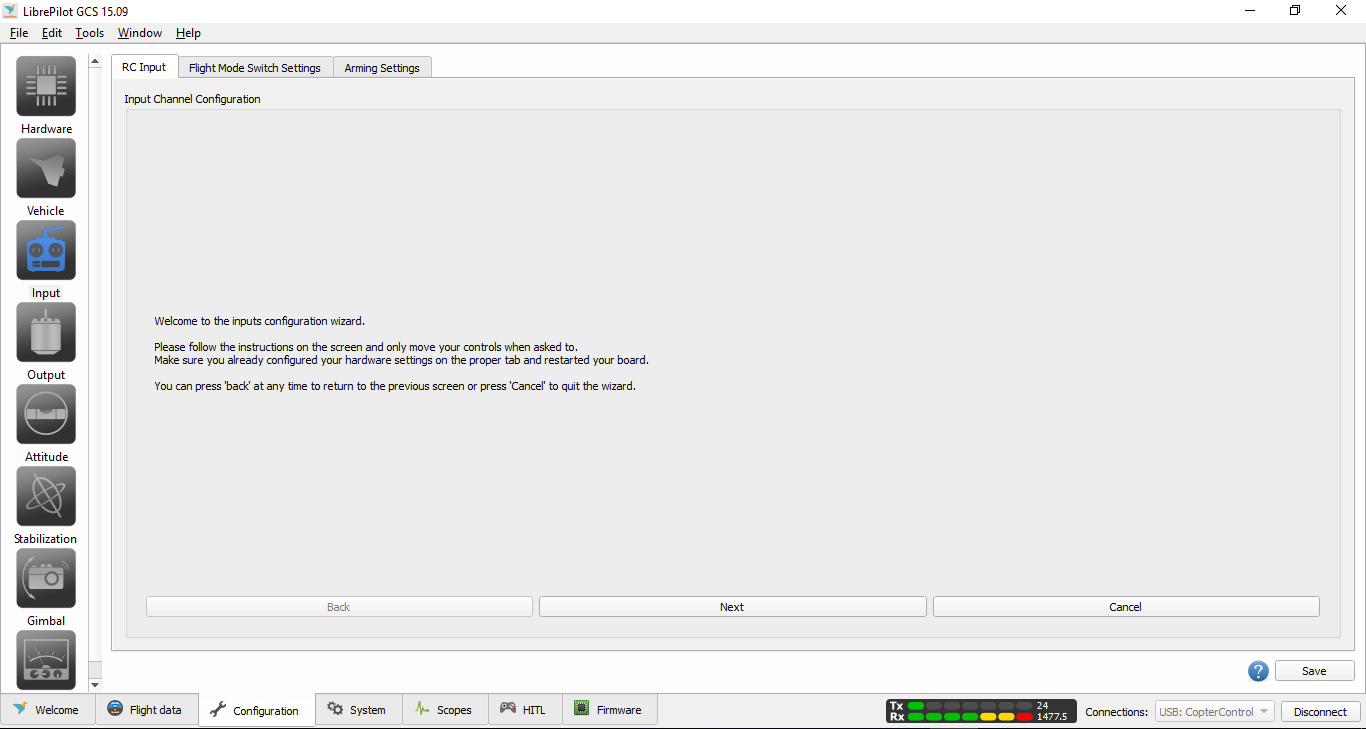This screenshot has height=729, width=1366.
Task: Open the HITL workspace tab
Action: 525,710
